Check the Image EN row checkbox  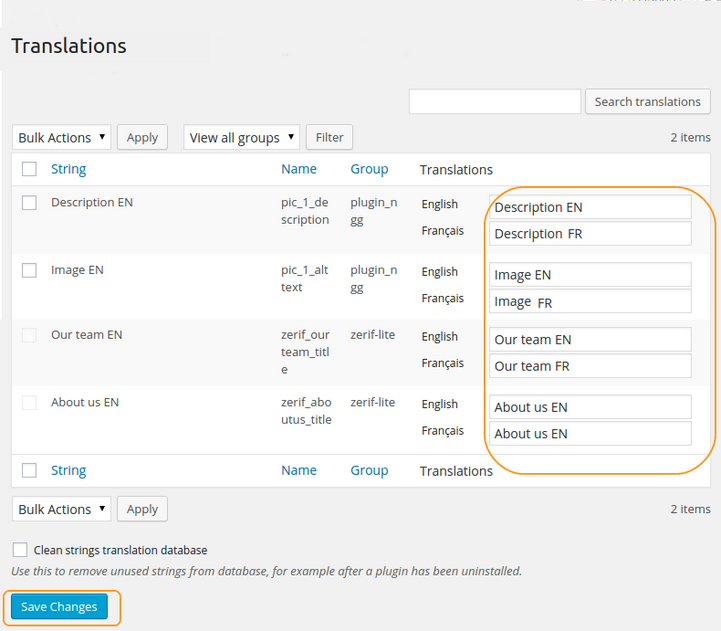coord(29,270)
